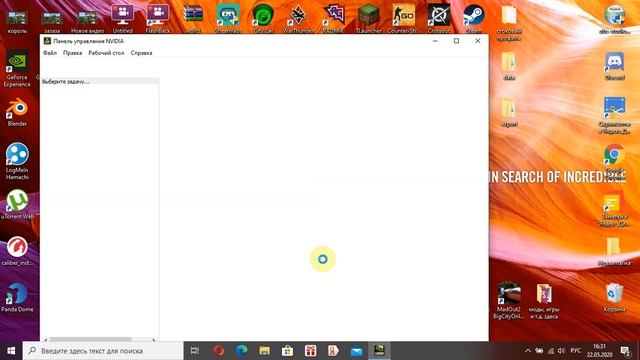Select the Steam desktop icon
Viewport: 640px width, 360px height.
point(473,18)
